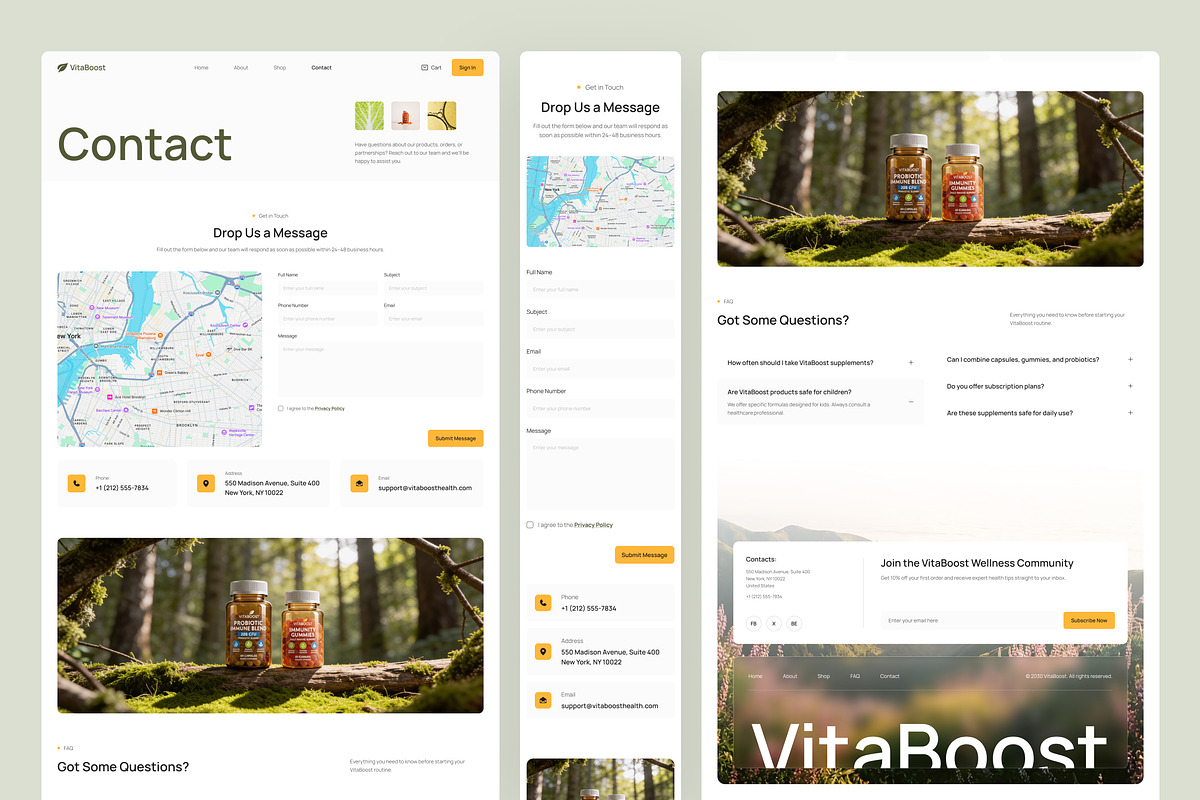1200x800 pixels.
Task: Click supplement bottles photo in right page
Action: (930, 179)
